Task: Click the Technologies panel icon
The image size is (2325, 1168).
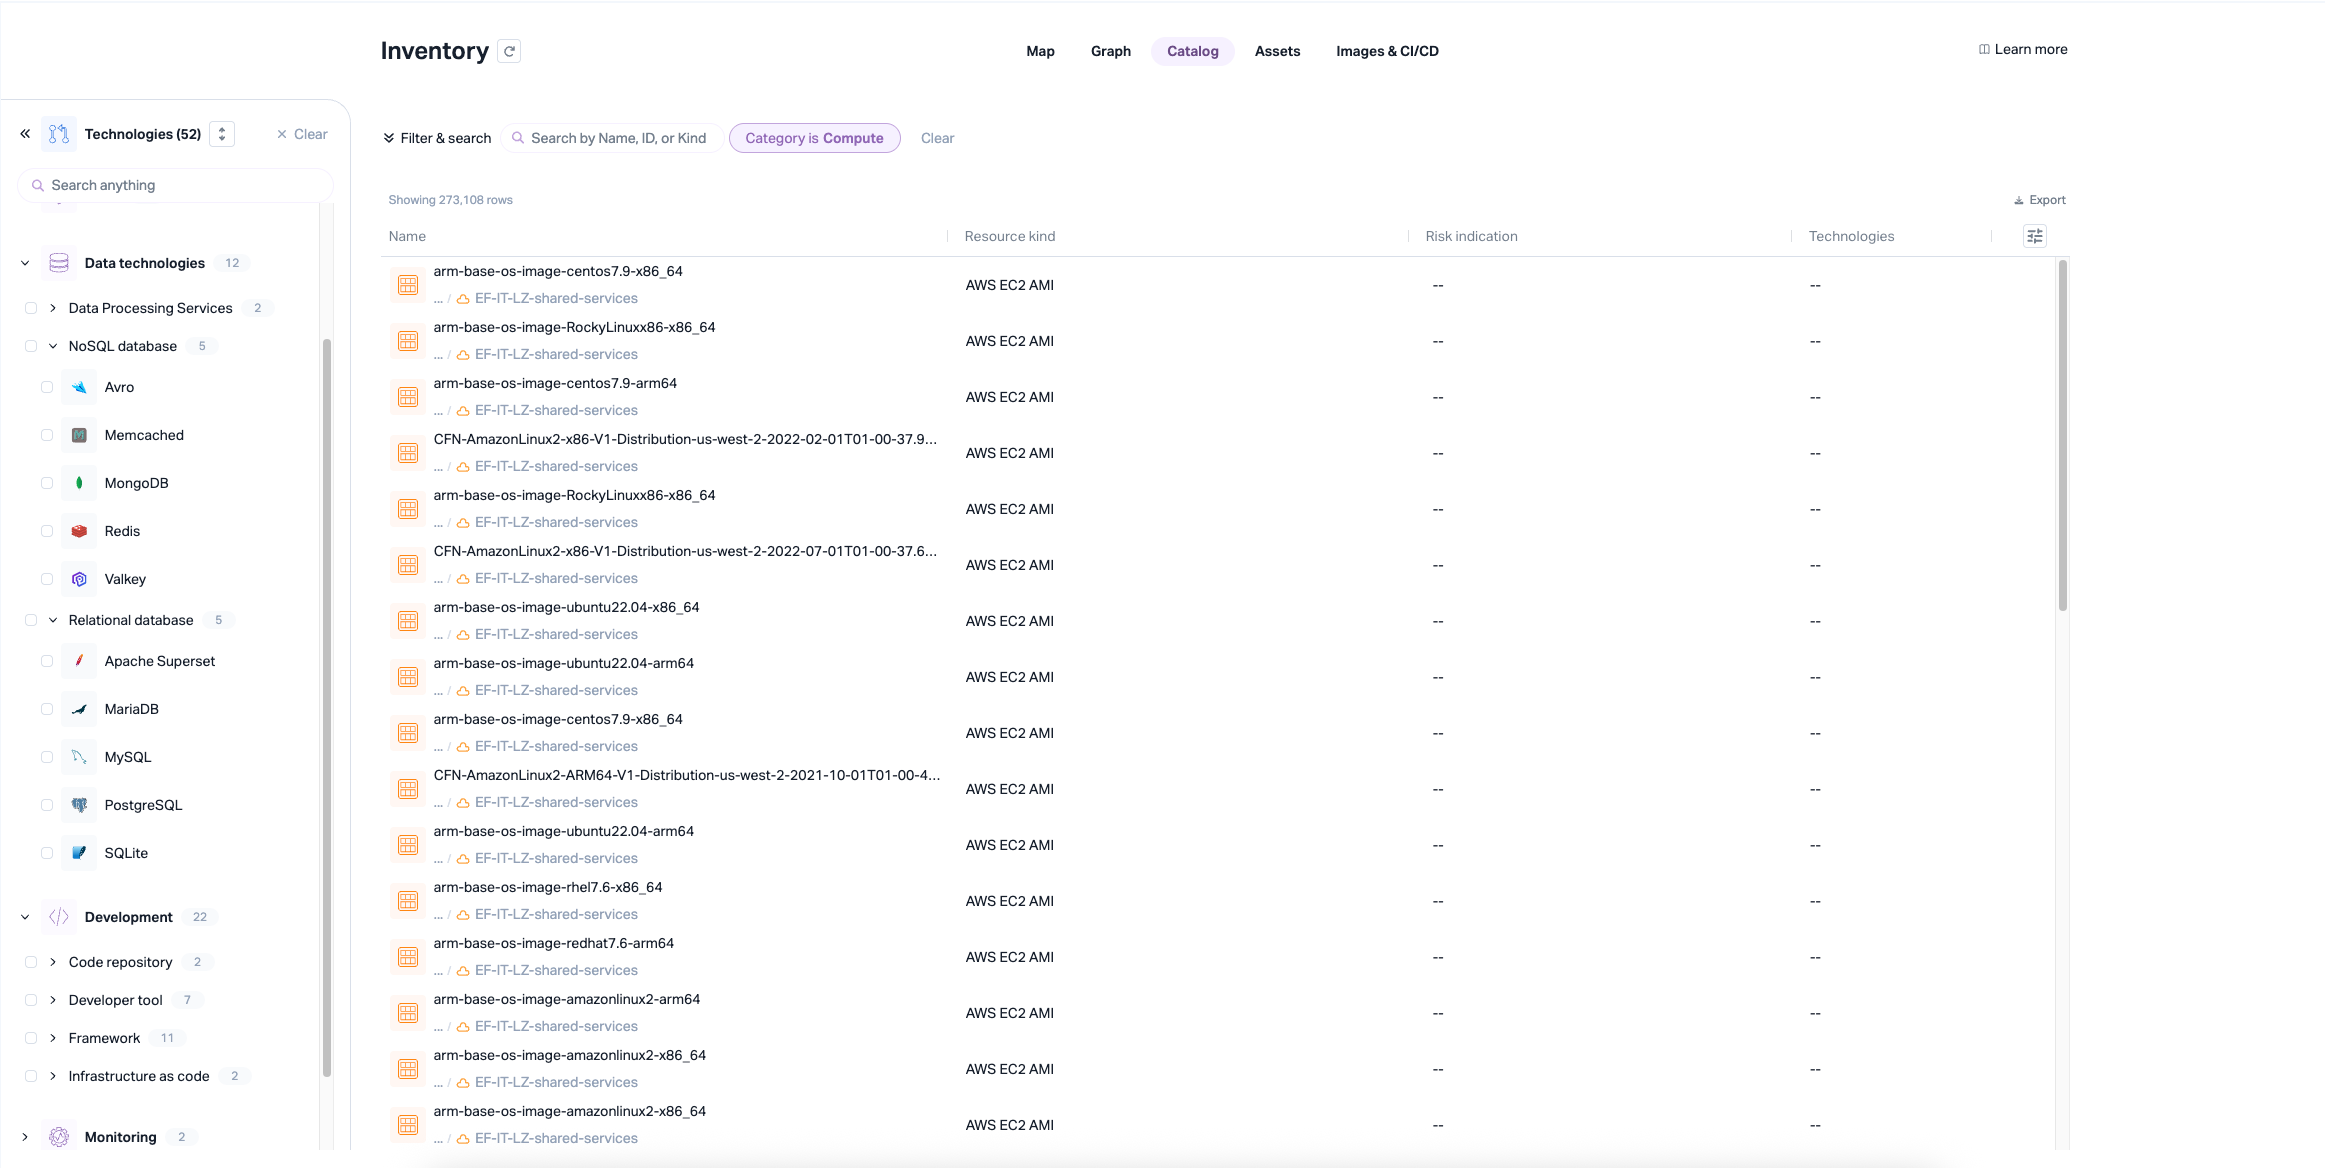Action: pos(59,134)
